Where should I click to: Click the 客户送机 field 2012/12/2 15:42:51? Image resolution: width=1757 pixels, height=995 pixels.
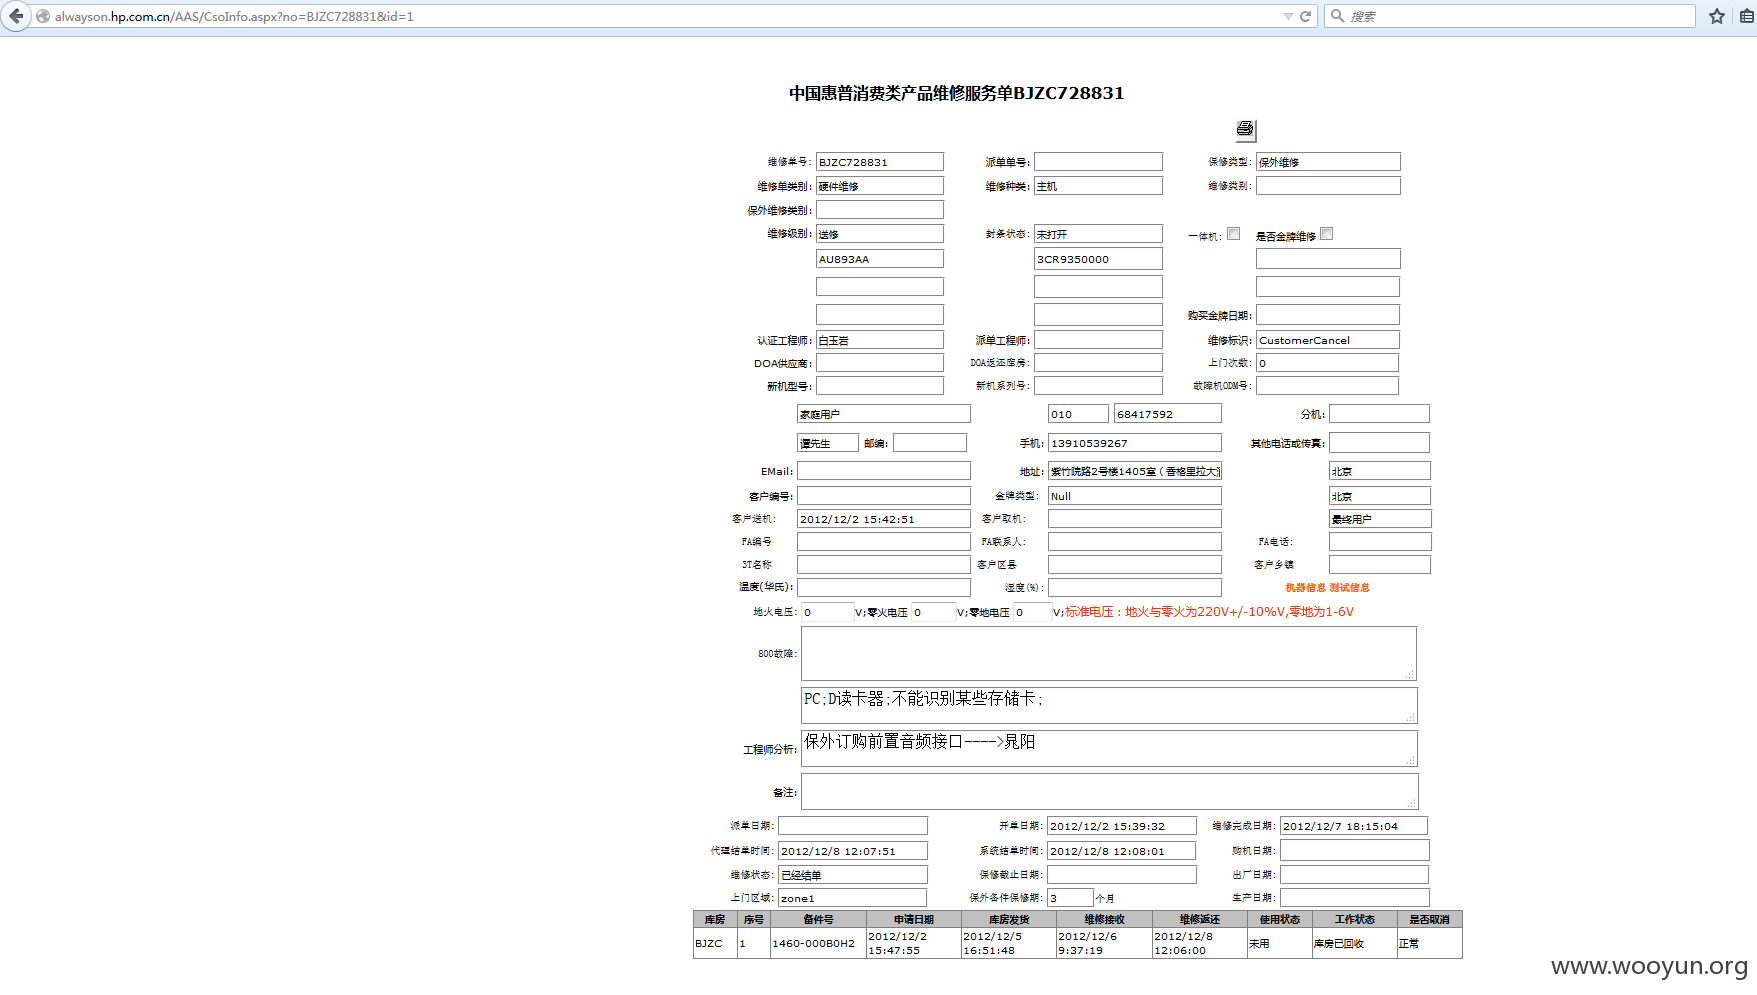pos(884,519)
